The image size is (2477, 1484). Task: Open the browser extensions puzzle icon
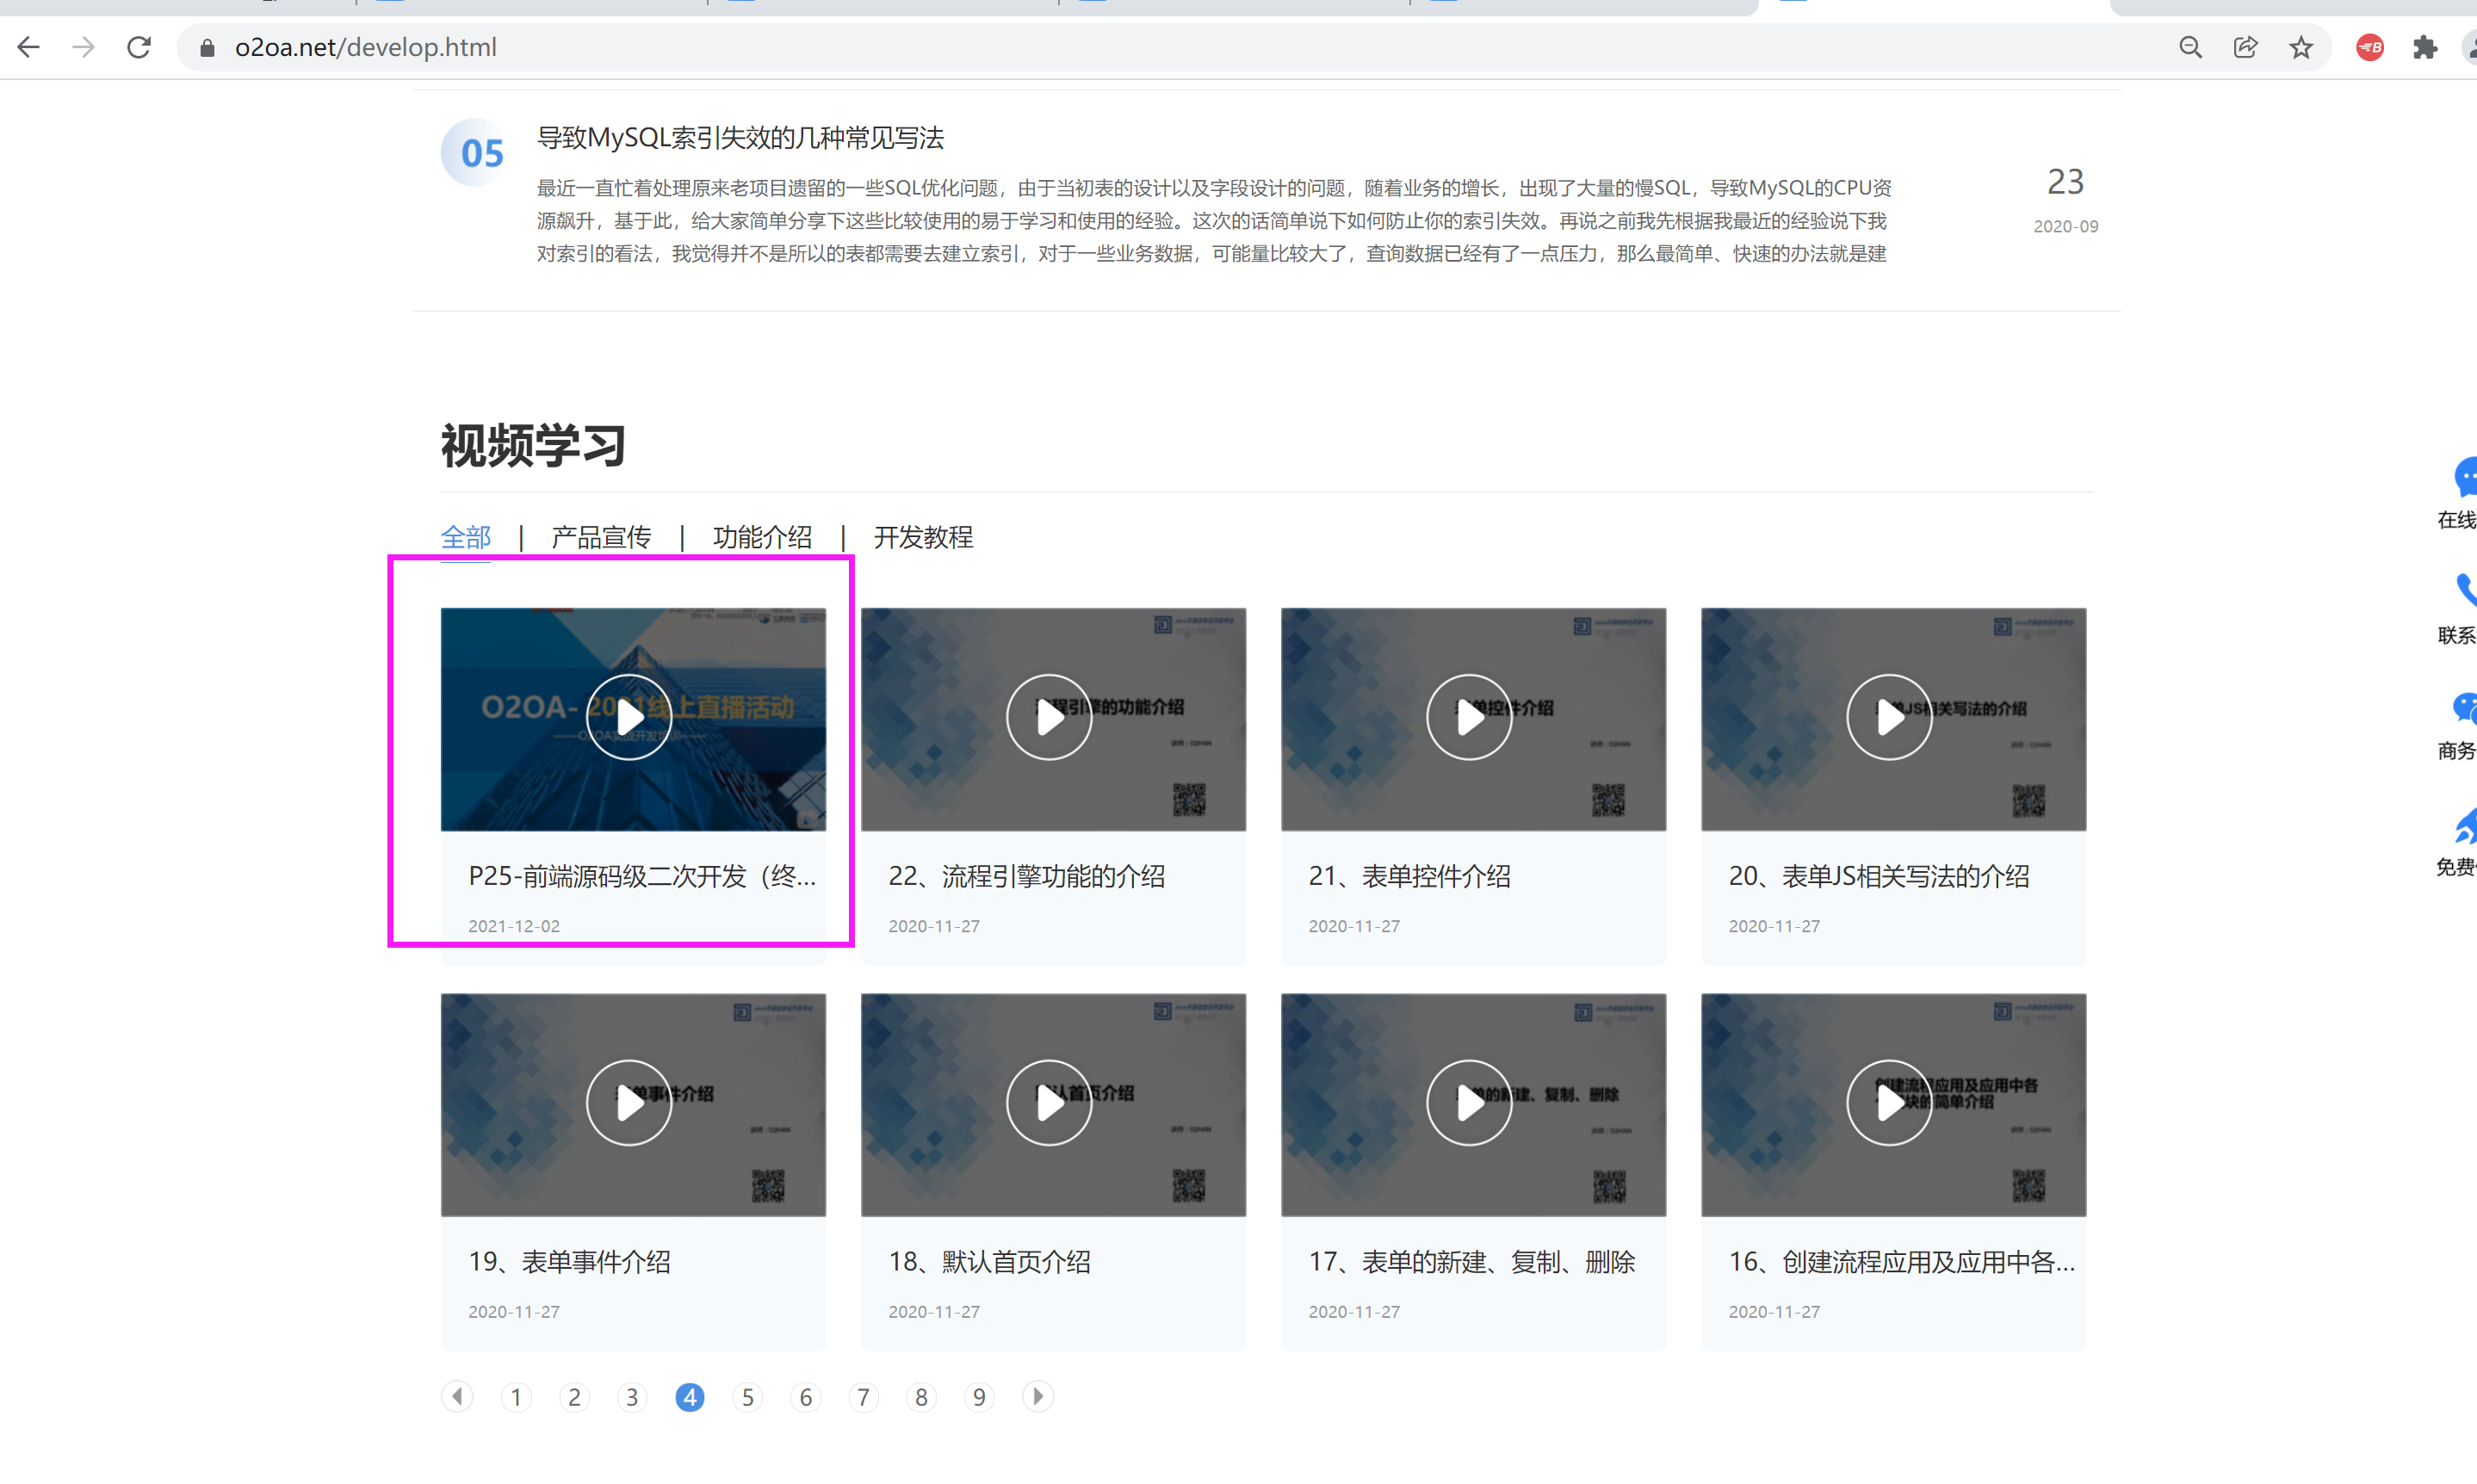coord(2425,47)
